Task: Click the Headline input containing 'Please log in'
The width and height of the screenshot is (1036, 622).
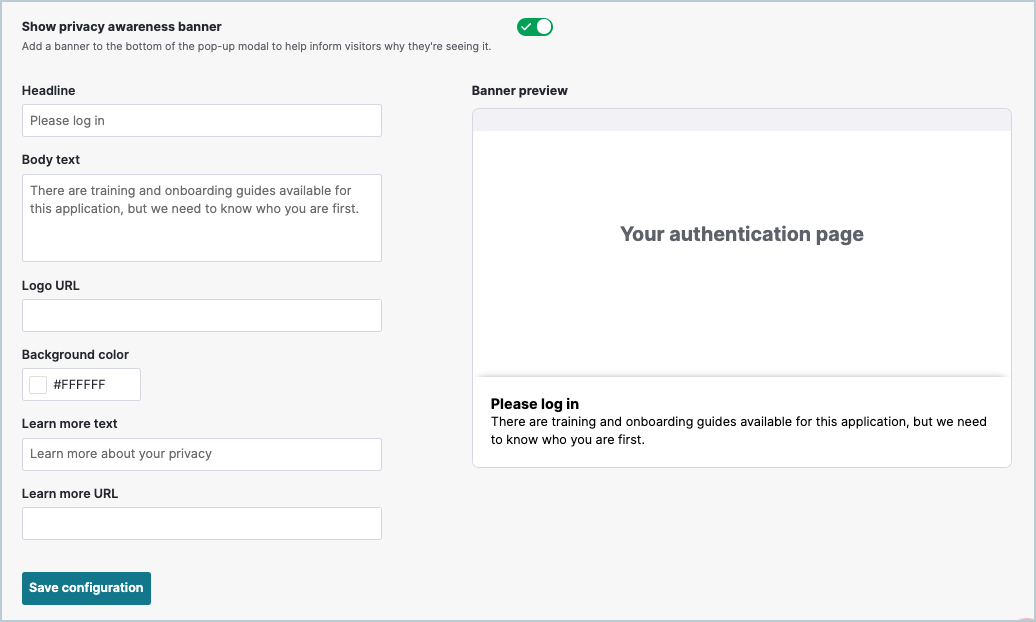Action: [x=201, y=120]
